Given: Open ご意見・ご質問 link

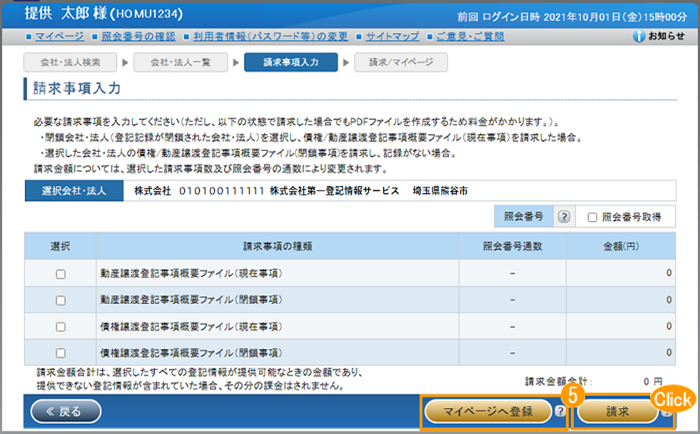Looking at the screenshot, I should [x=471, y=37].
